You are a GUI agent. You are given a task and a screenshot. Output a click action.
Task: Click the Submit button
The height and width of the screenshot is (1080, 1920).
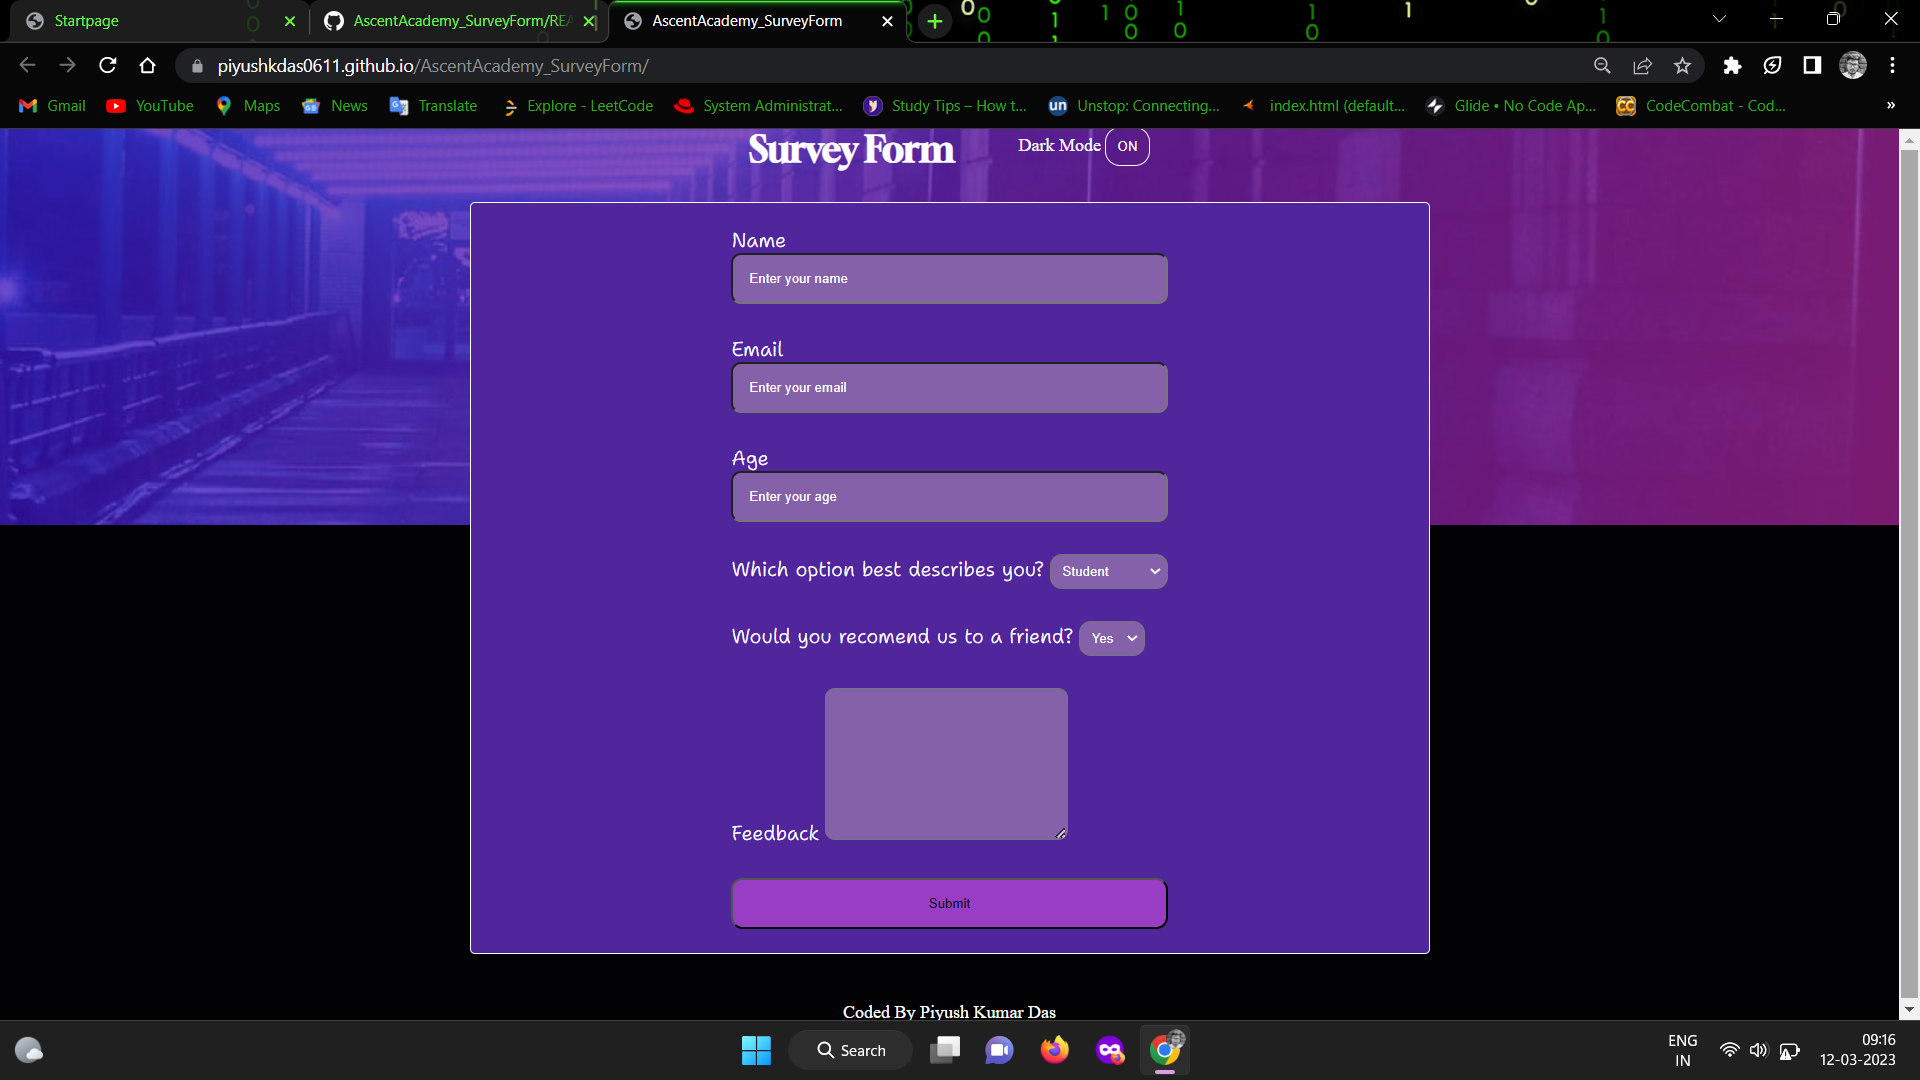948,903
